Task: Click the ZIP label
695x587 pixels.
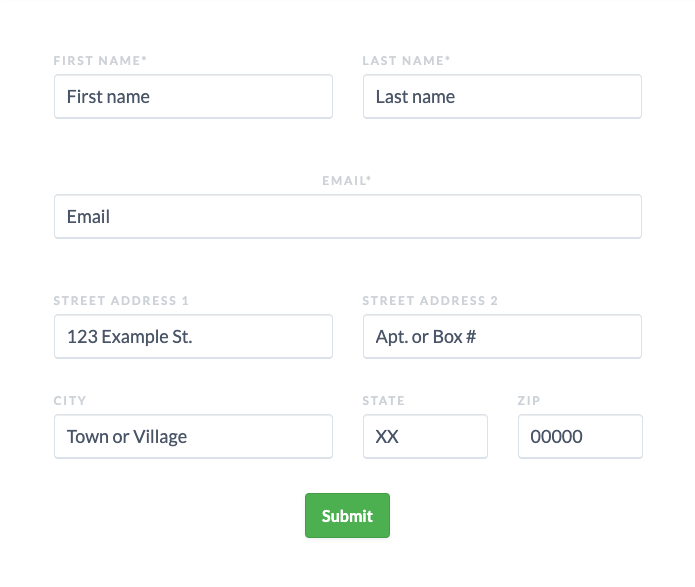Action: 529,401
